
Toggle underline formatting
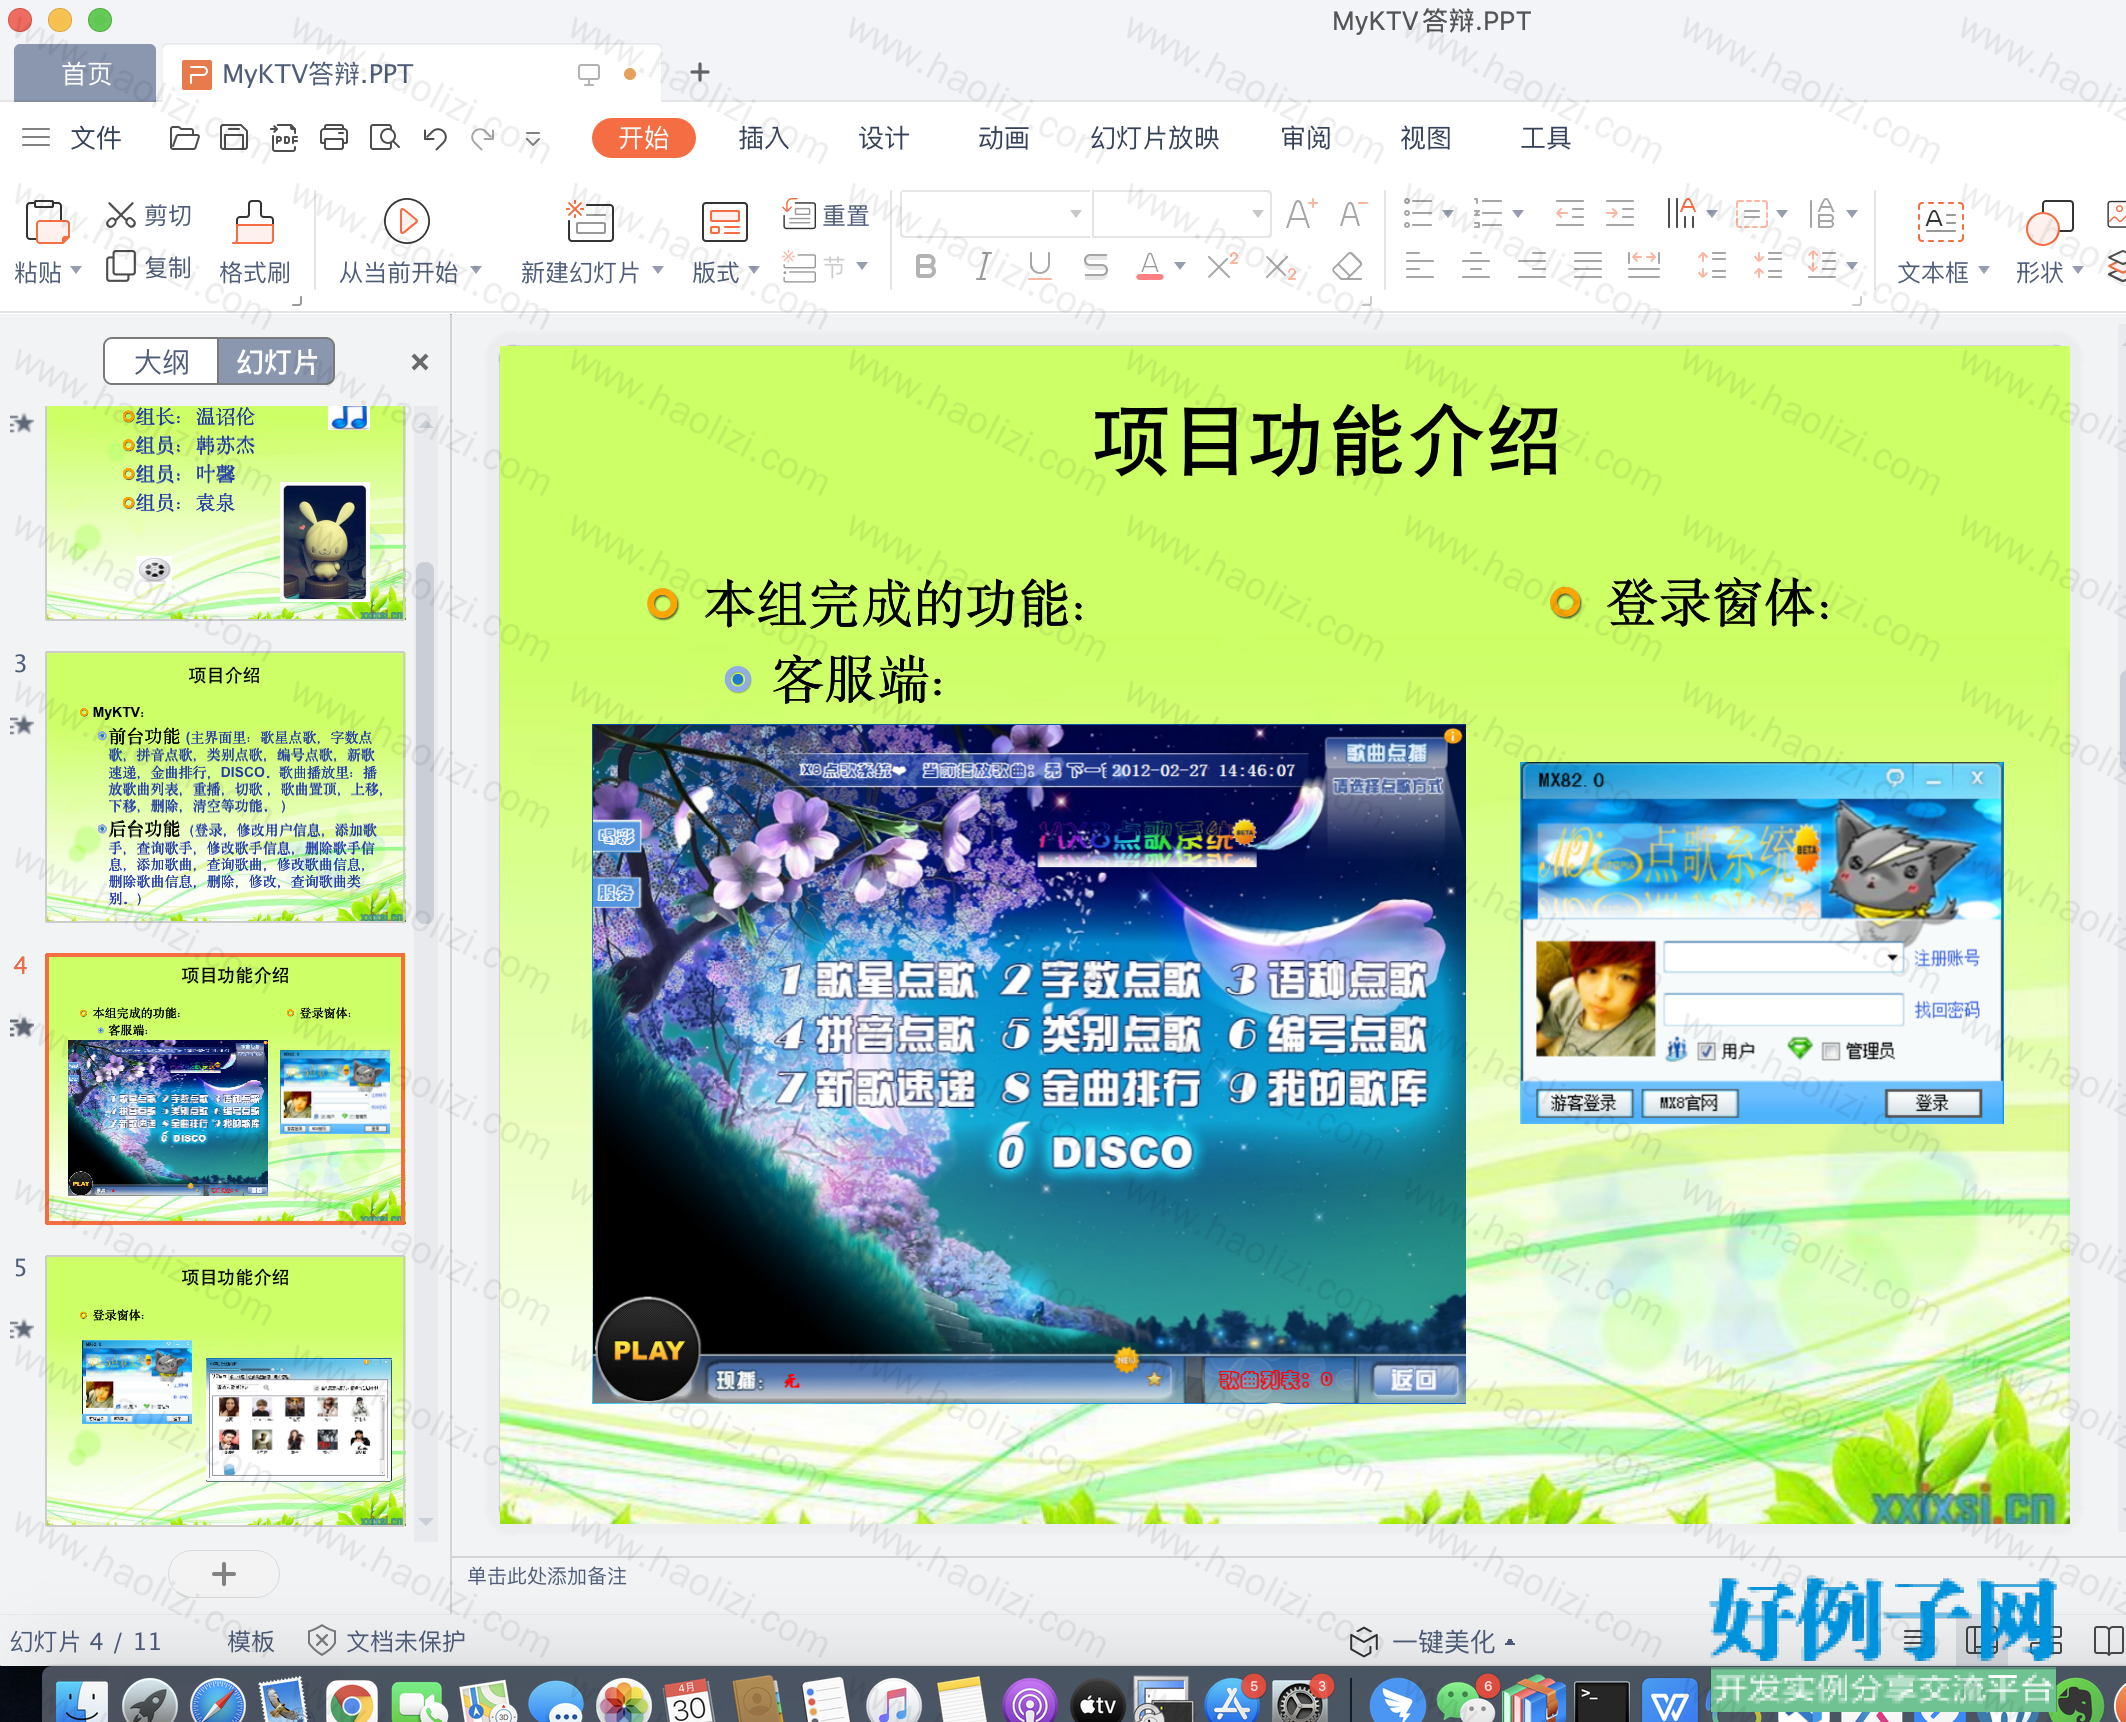point(1040,267)
